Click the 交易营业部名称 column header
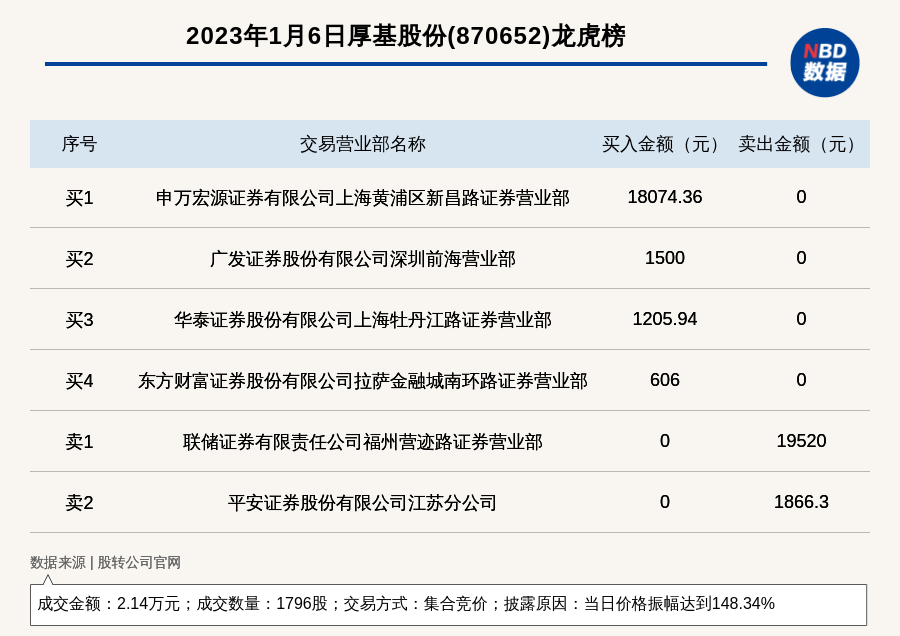 click(x=362, y=144)
